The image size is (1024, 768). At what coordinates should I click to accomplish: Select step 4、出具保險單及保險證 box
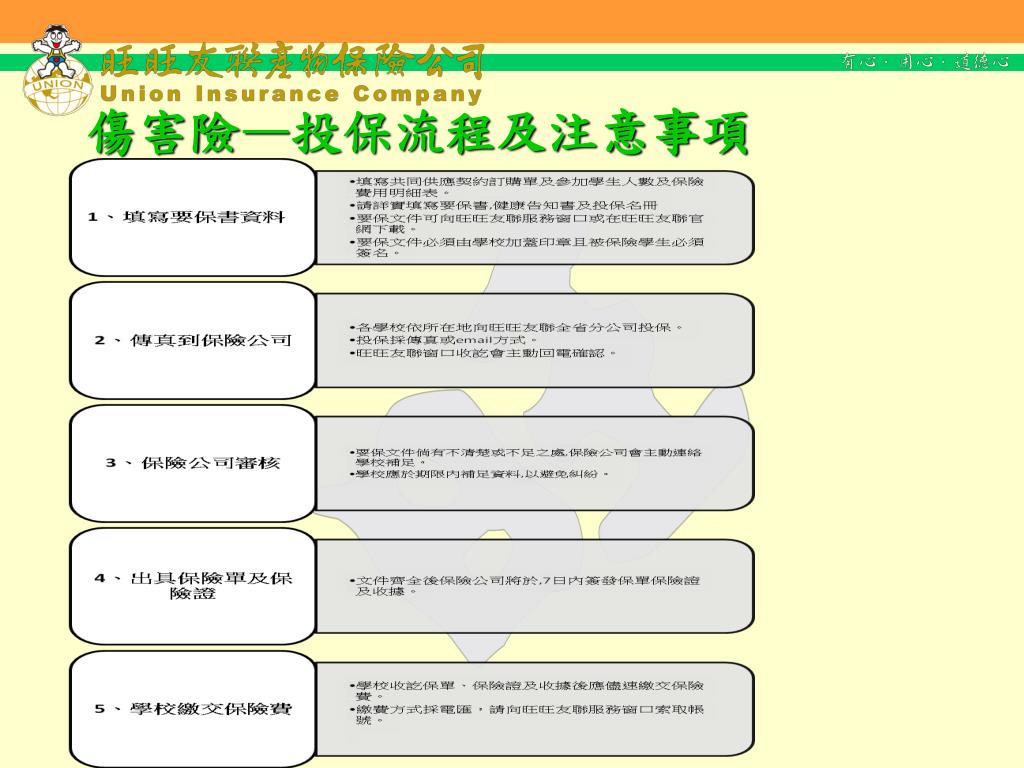(x=193, y=586)
